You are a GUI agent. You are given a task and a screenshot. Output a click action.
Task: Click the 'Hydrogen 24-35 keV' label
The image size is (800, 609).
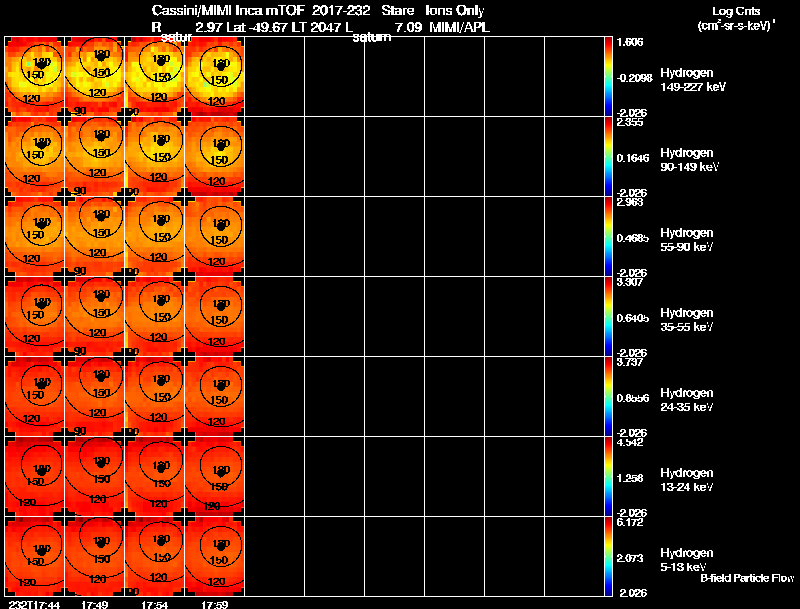[687, 400]
